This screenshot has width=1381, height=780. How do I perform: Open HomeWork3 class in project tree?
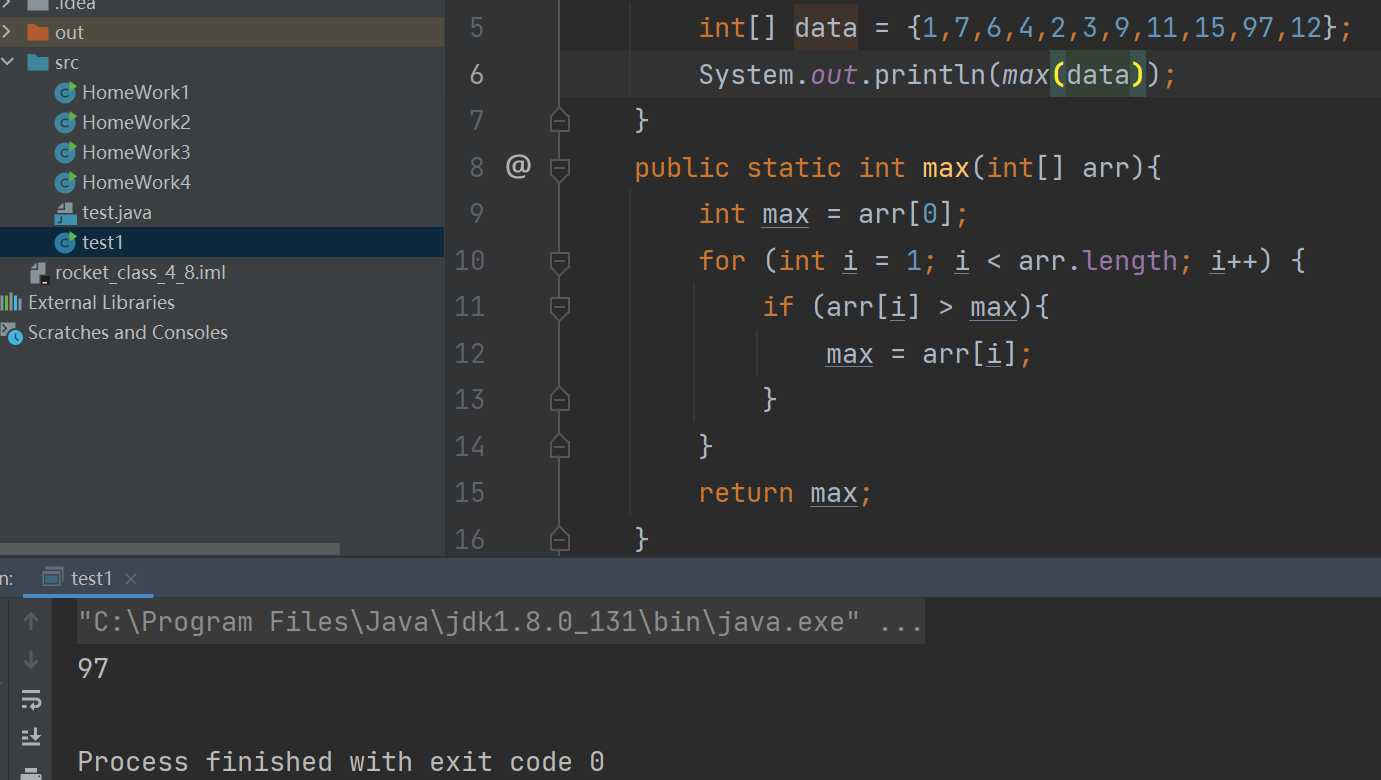click(136, 152)
